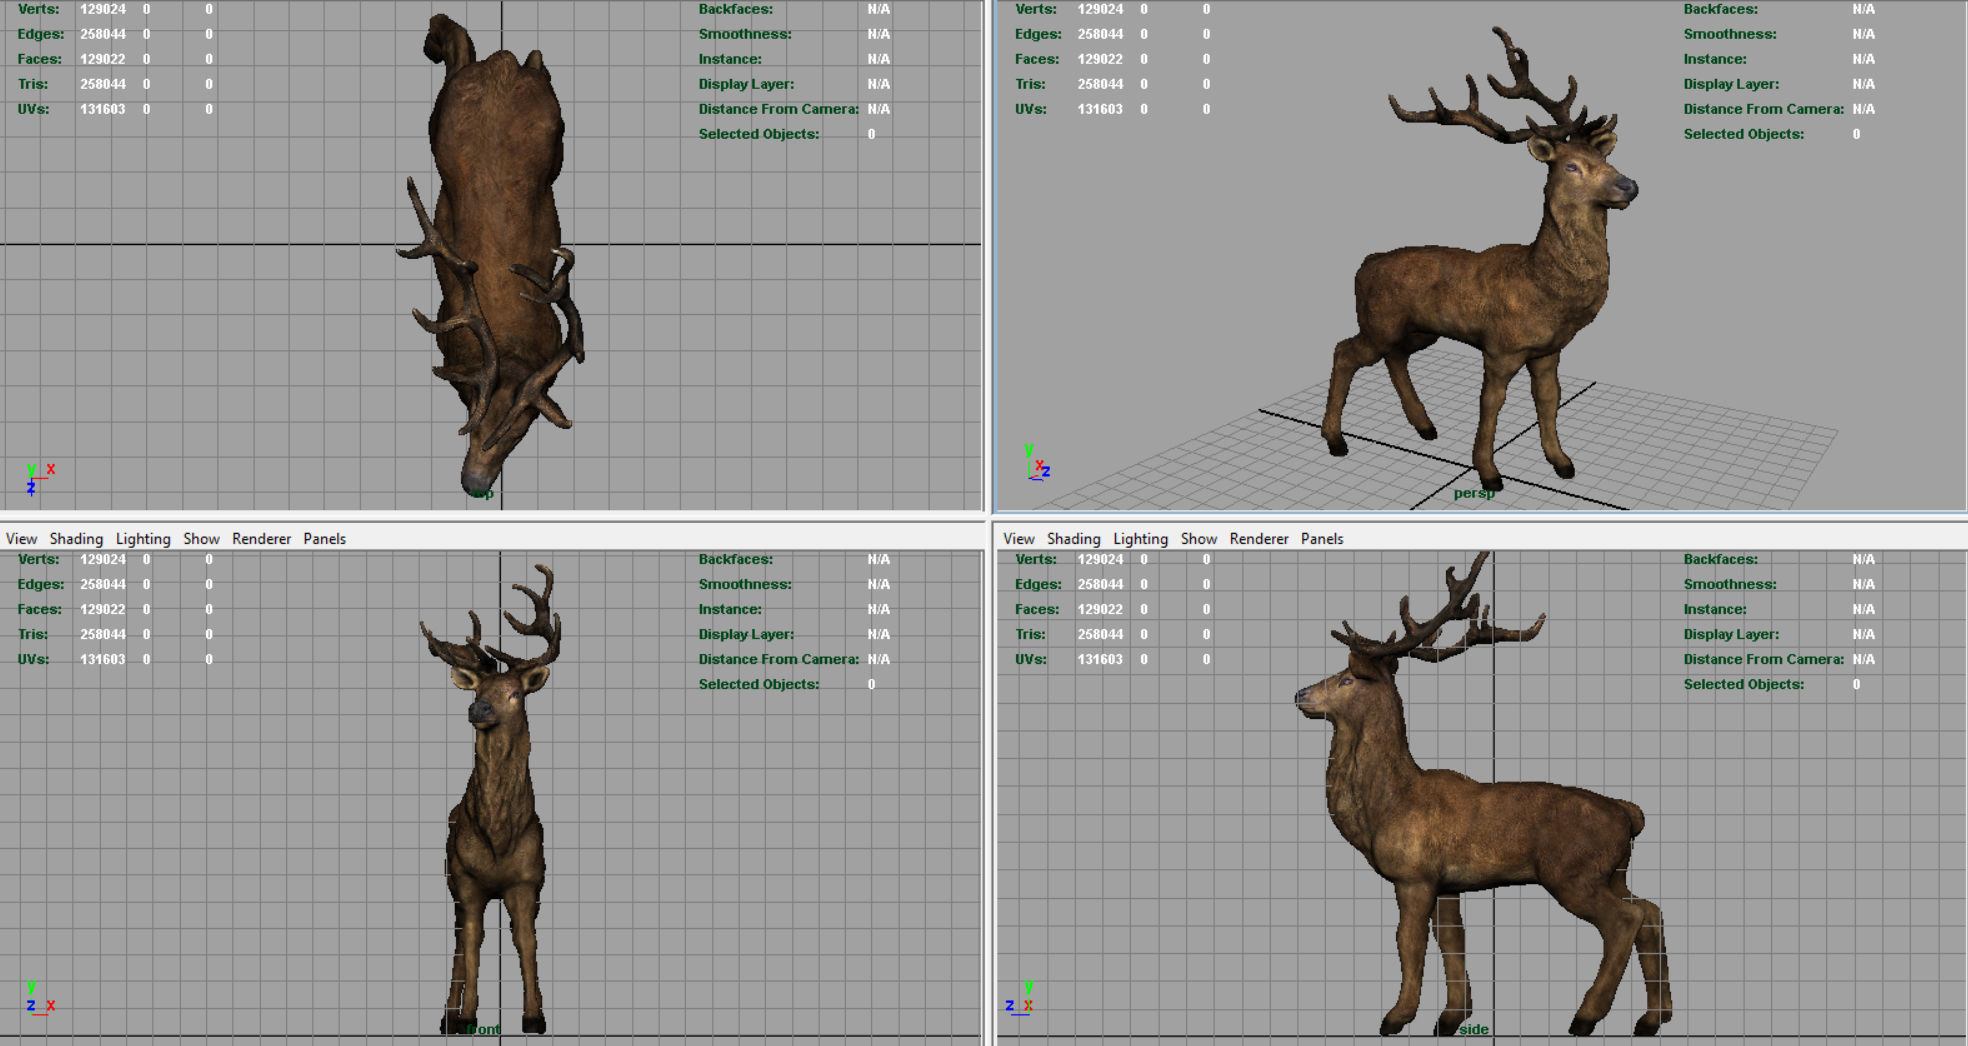Open Panels menu in side panel
The image size is (1968, 1046).
click(1321, 538)
